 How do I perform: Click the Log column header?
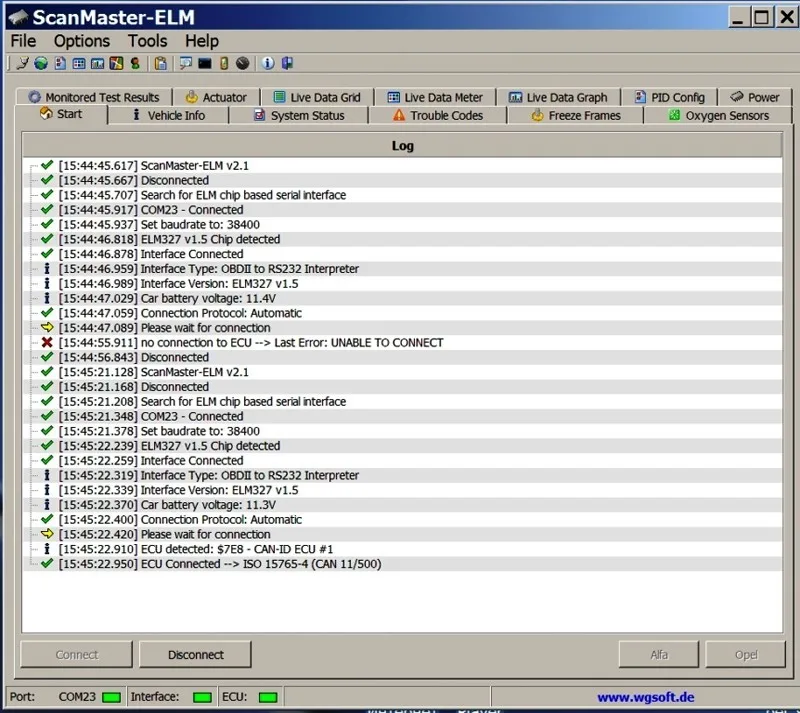[402, 145]
